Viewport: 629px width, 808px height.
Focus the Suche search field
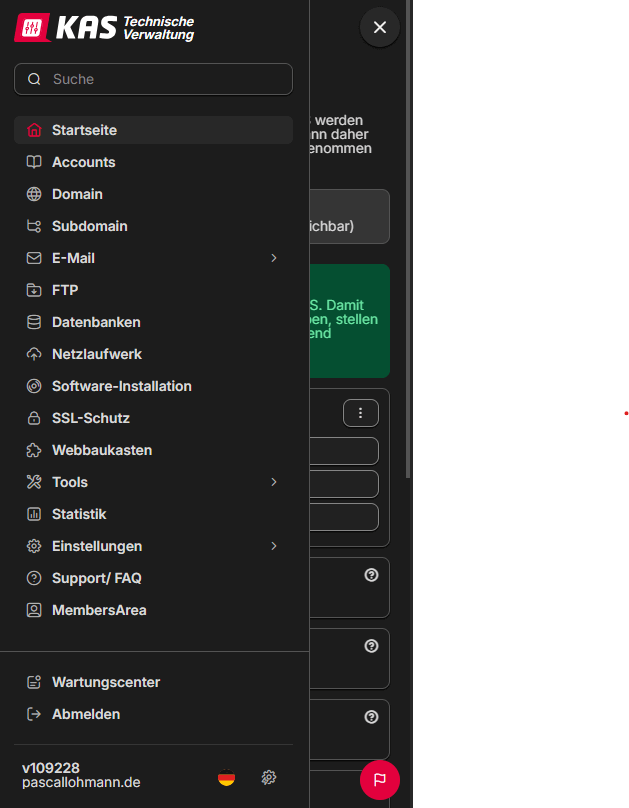(x=154, y=79)
